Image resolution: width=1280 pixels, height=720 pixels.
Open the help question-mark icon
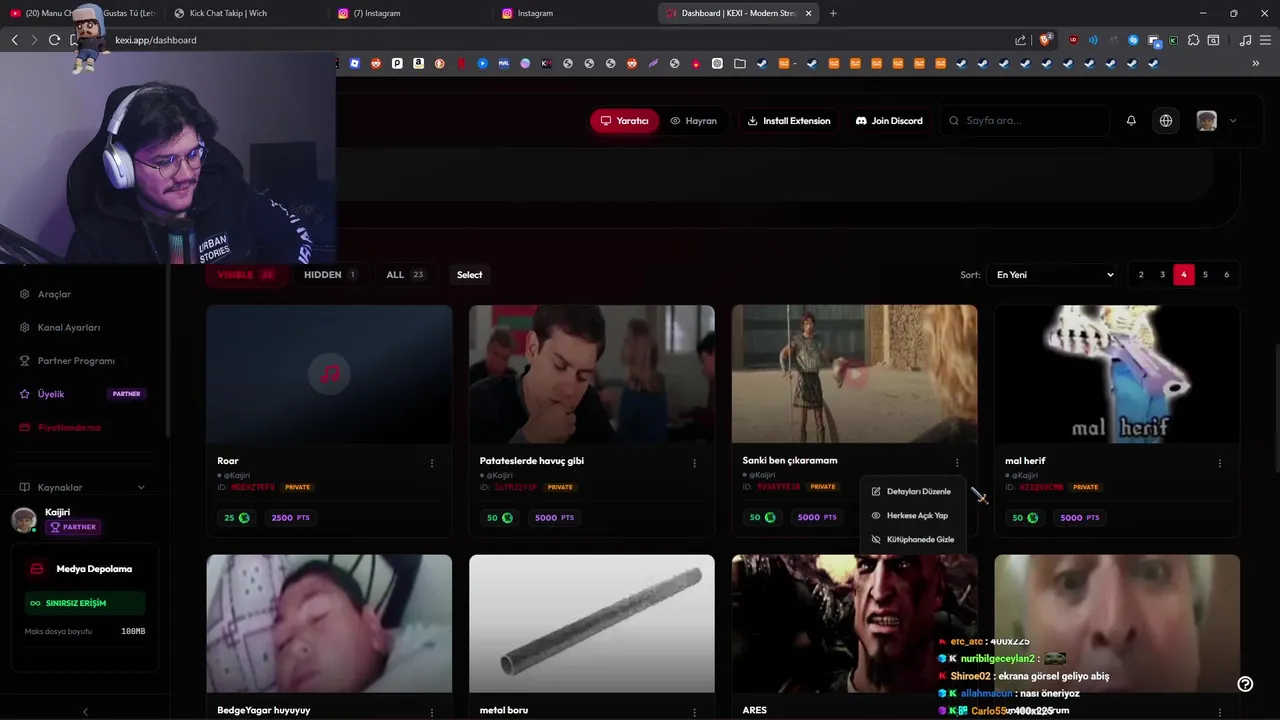point(1245,684)
